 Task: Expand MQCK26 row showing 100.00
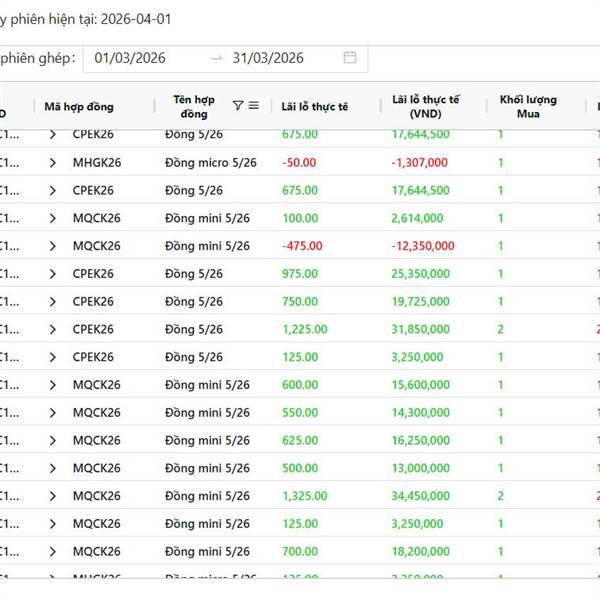pos(53,218)
